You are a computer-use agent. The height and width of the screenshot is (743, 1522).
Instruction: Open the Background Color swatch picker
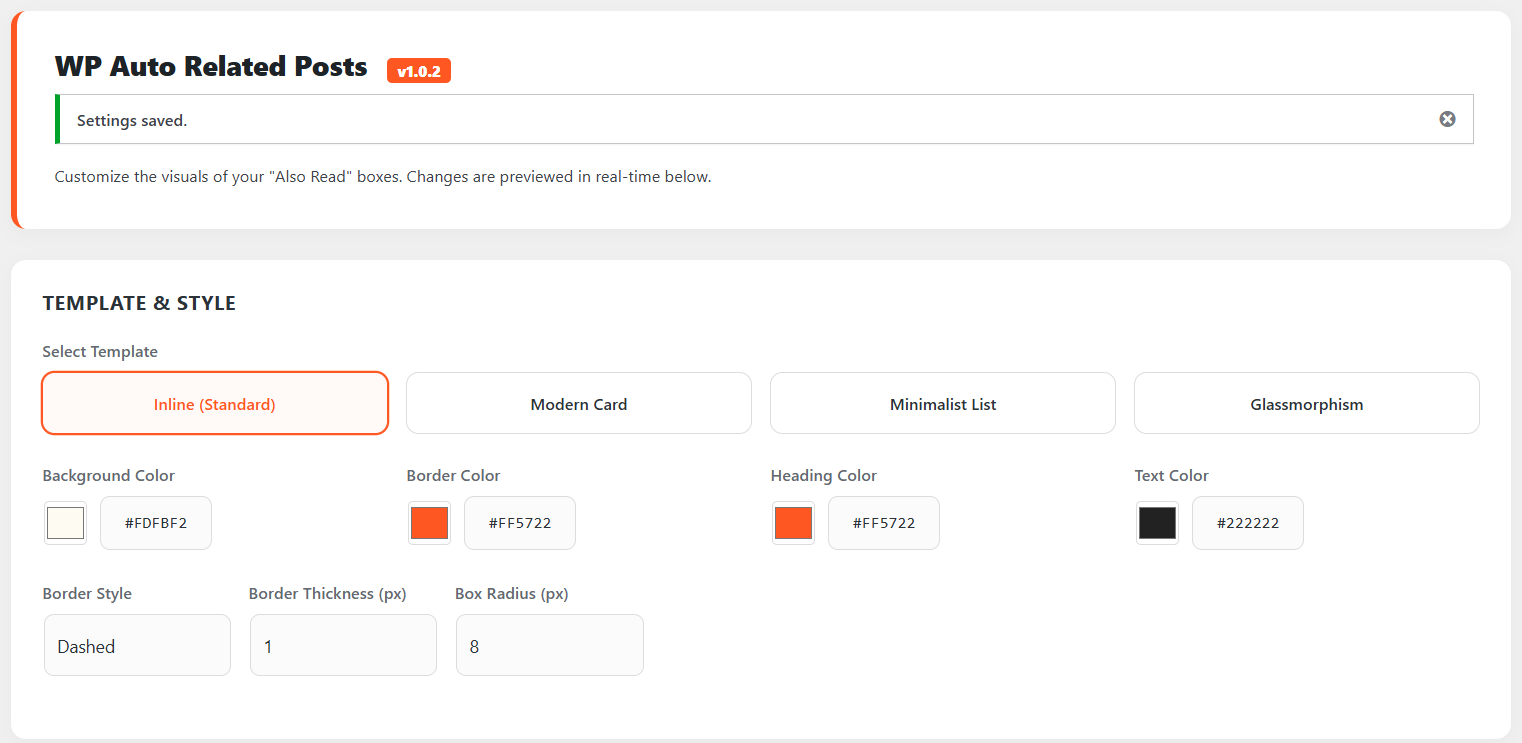coord(64,522)
